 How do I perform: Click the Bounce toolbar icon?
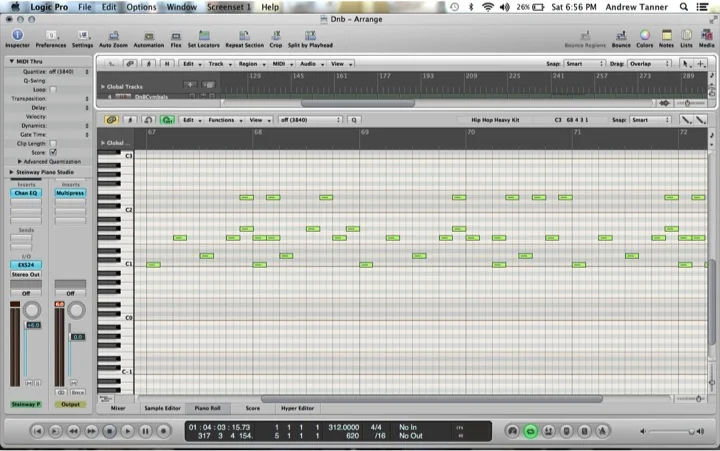point(621,39)
